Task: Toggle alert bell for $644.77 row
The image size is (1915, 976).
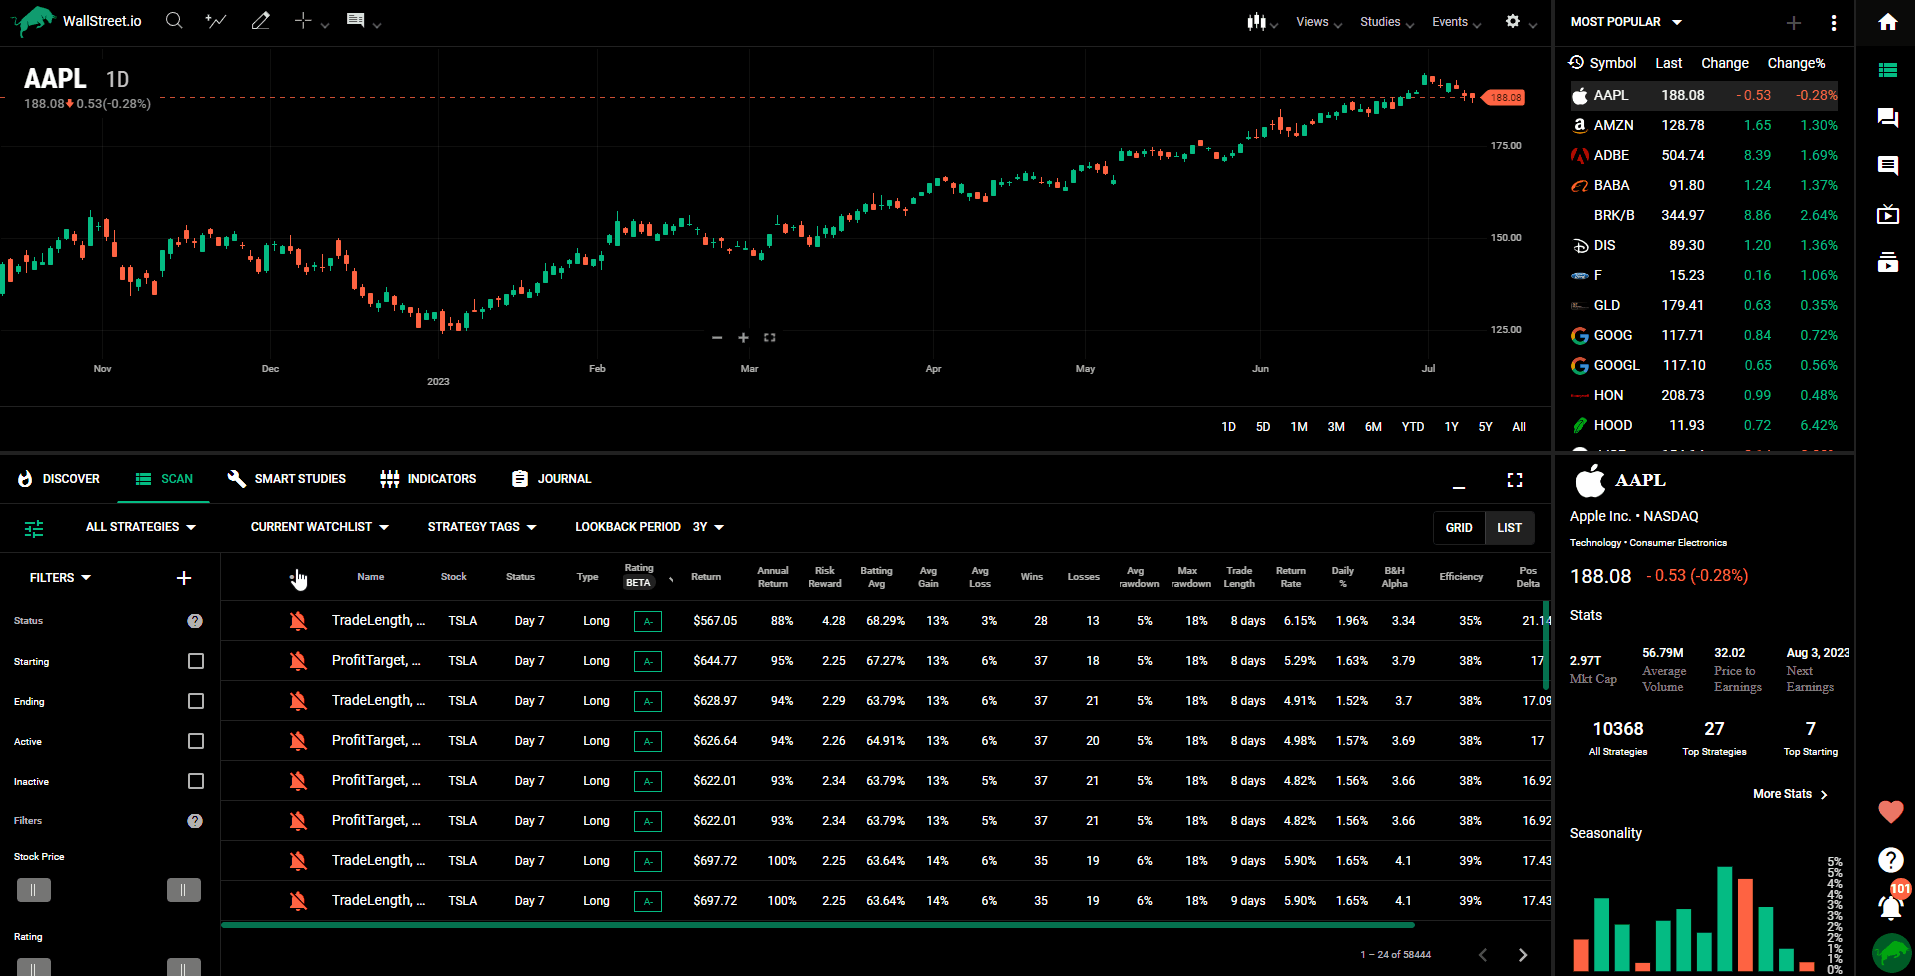Action: pos(298,661)
